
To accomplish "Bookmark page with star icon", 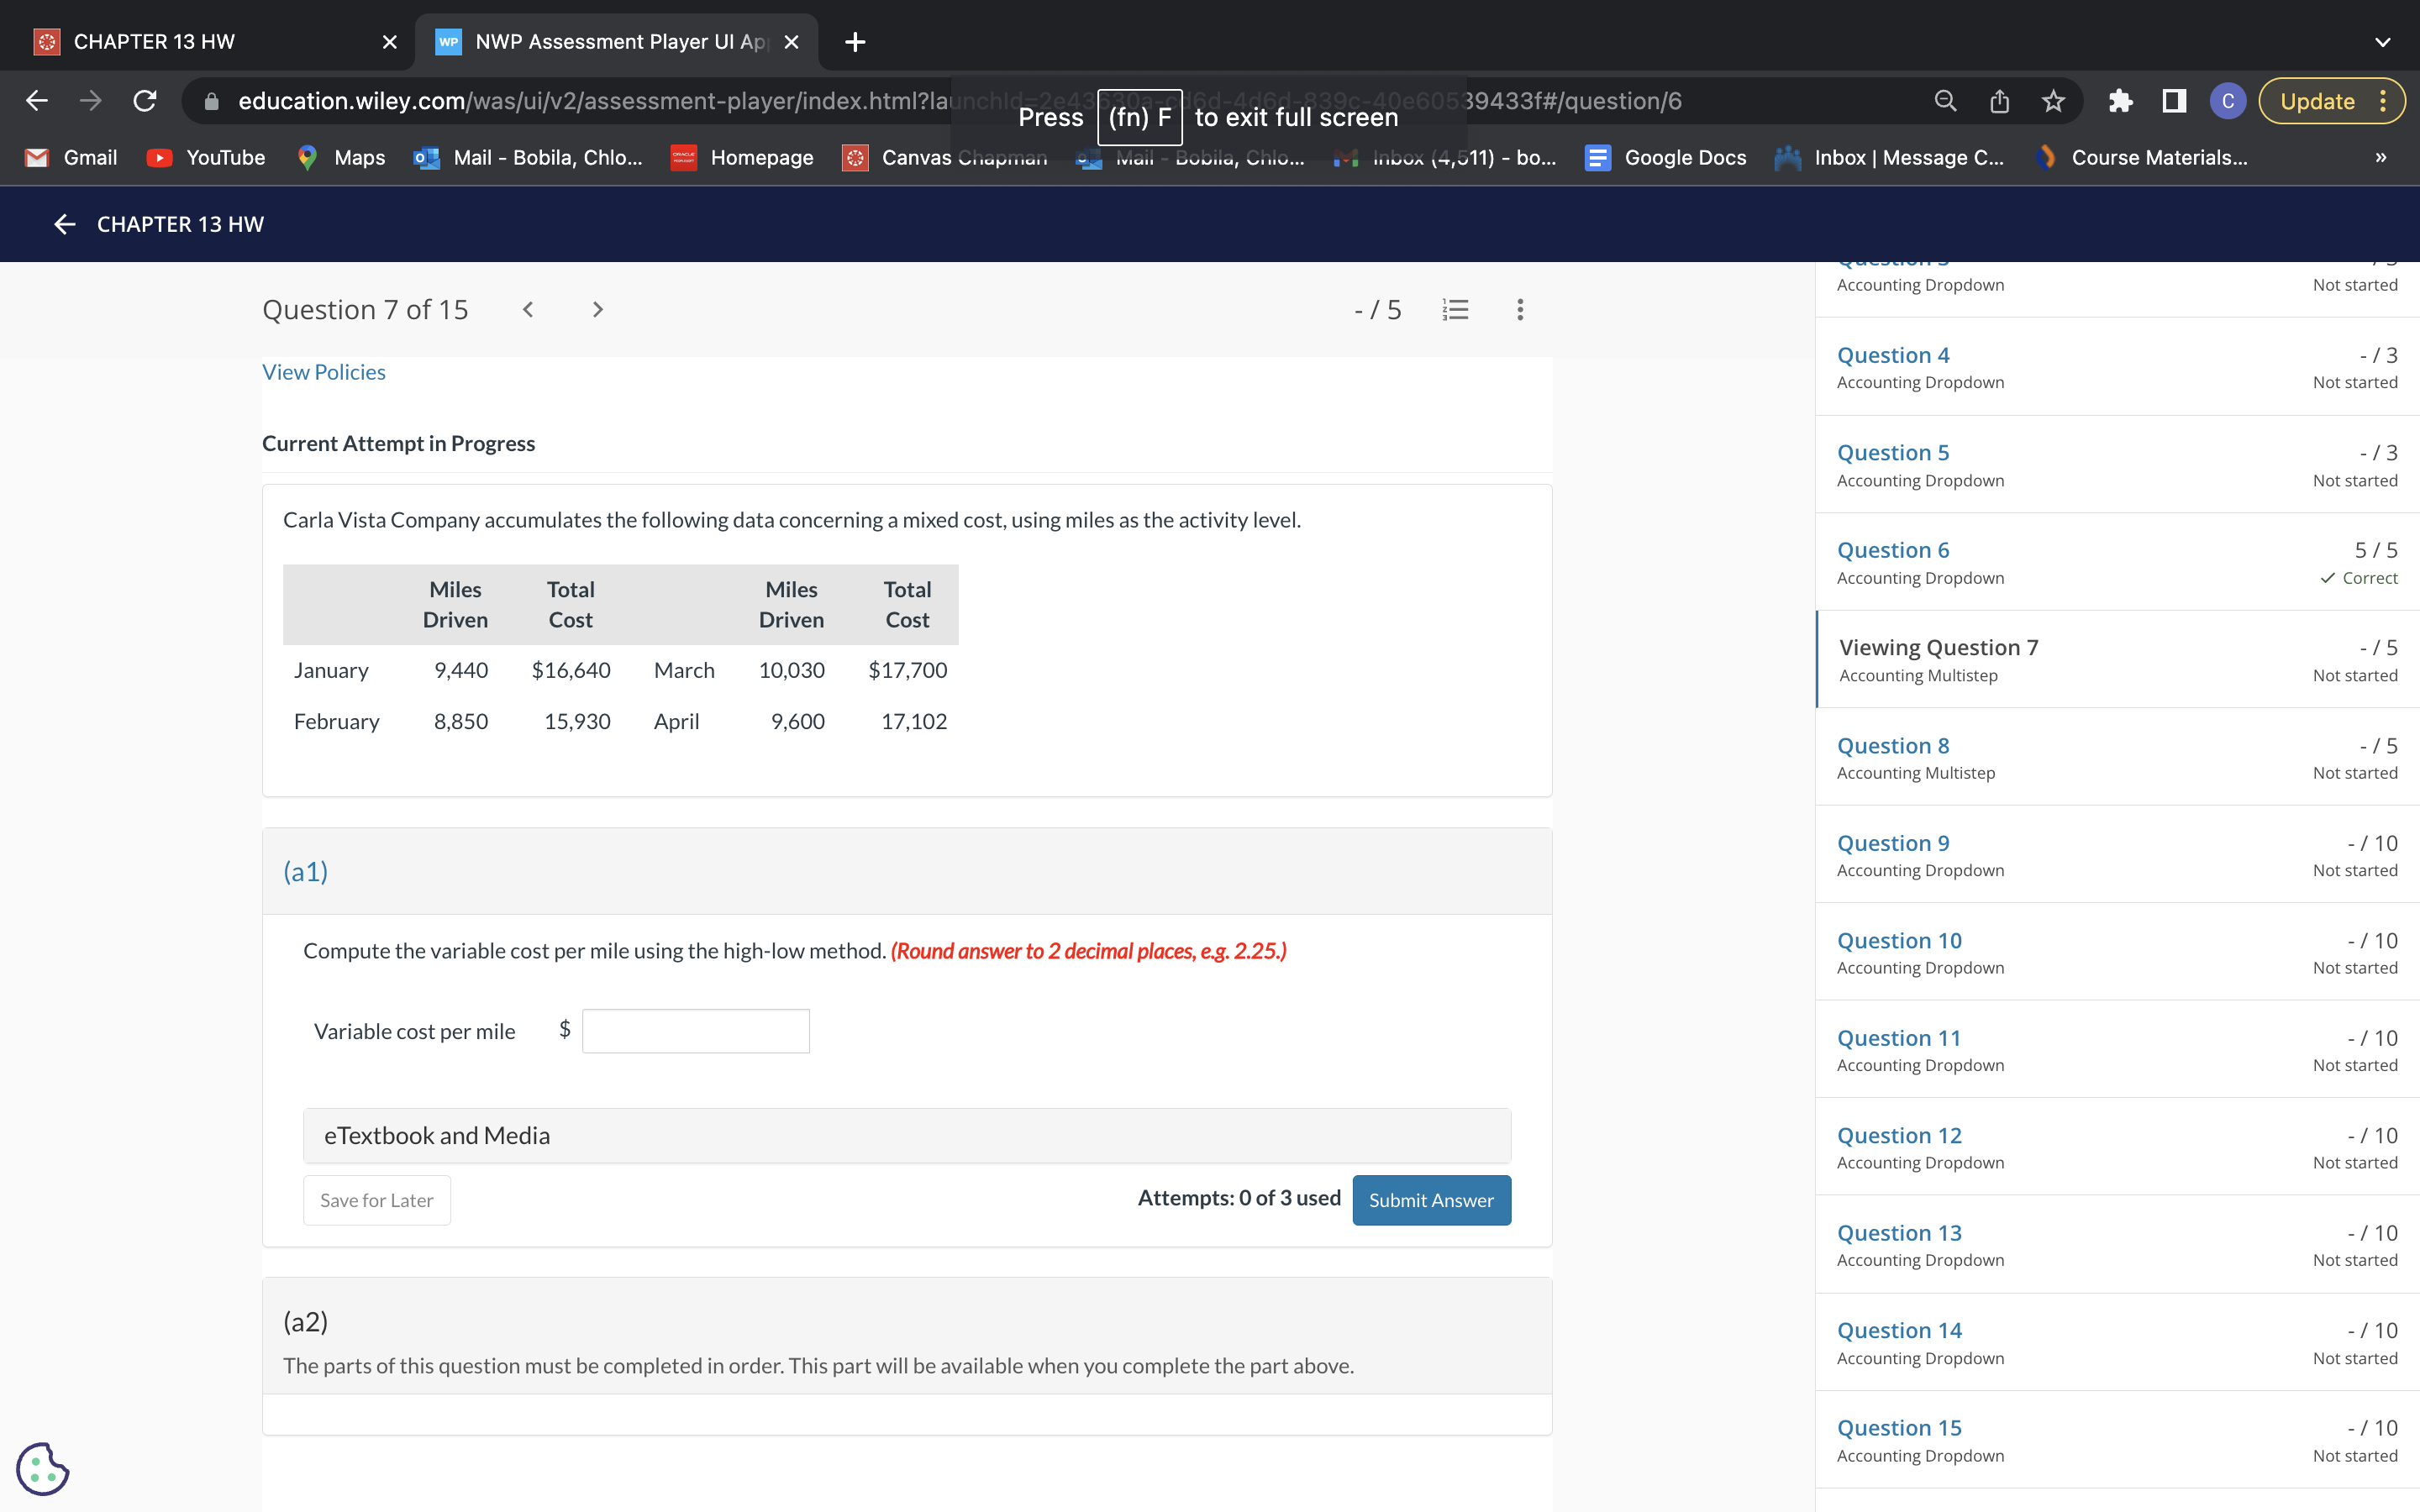I will pyautogui.click(x=2053, y=101).
